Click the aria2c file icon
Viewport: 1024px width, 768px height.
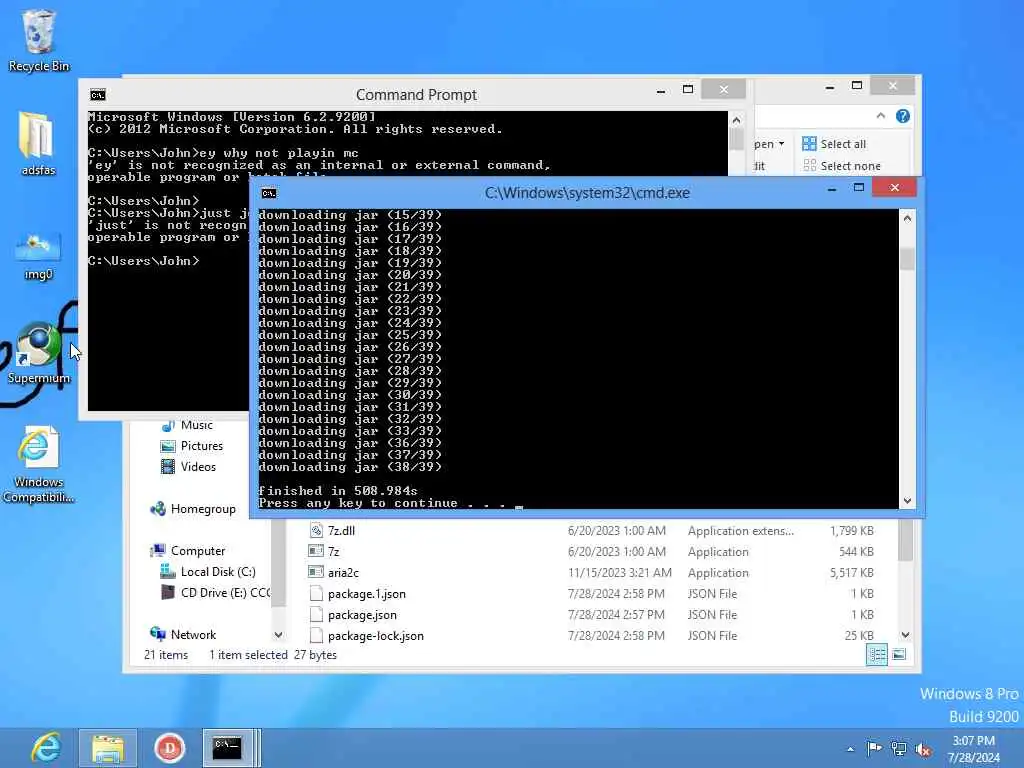[316, 572]
